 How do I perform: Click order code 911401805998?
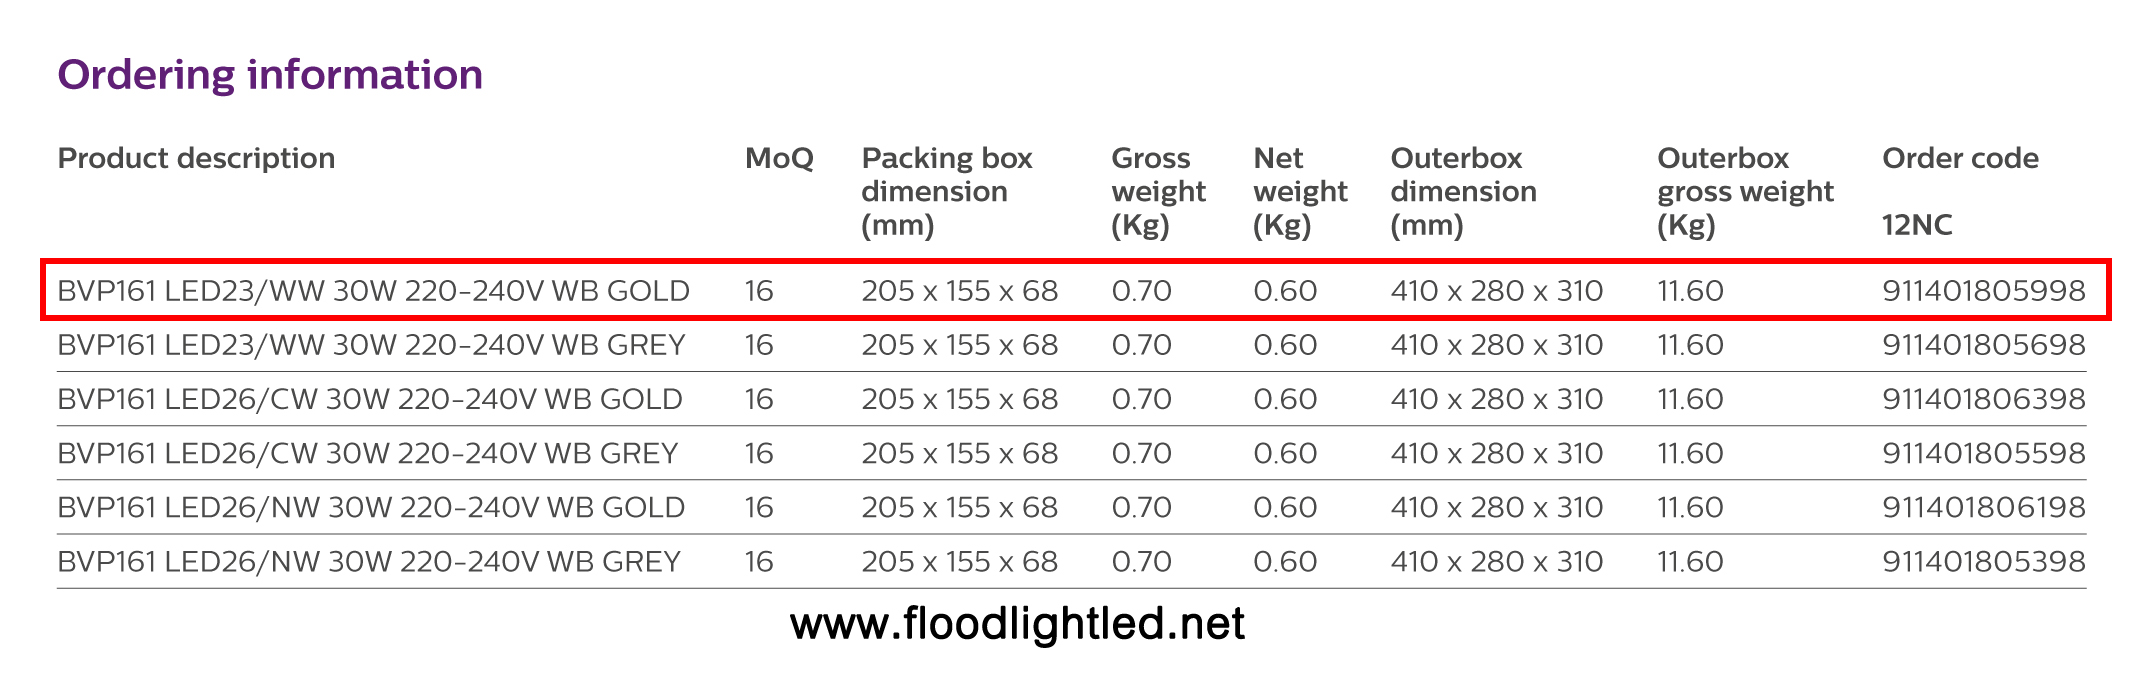(x=1984, y=291)
